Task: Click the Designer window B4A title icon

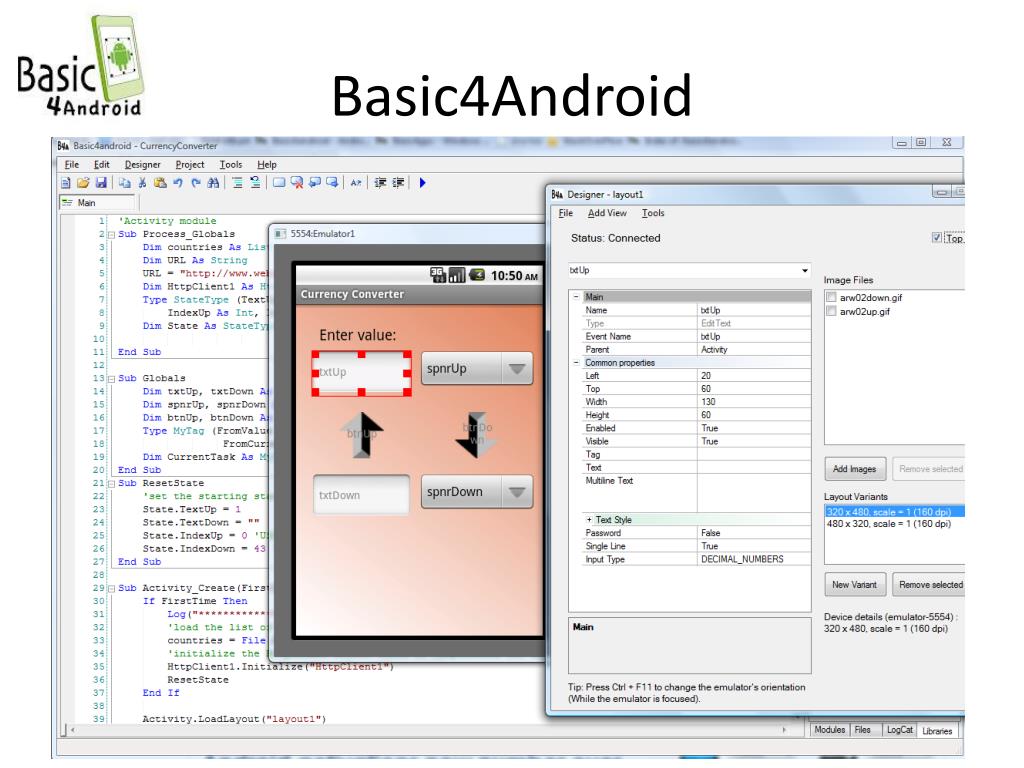Action: (x=557, y=195)
